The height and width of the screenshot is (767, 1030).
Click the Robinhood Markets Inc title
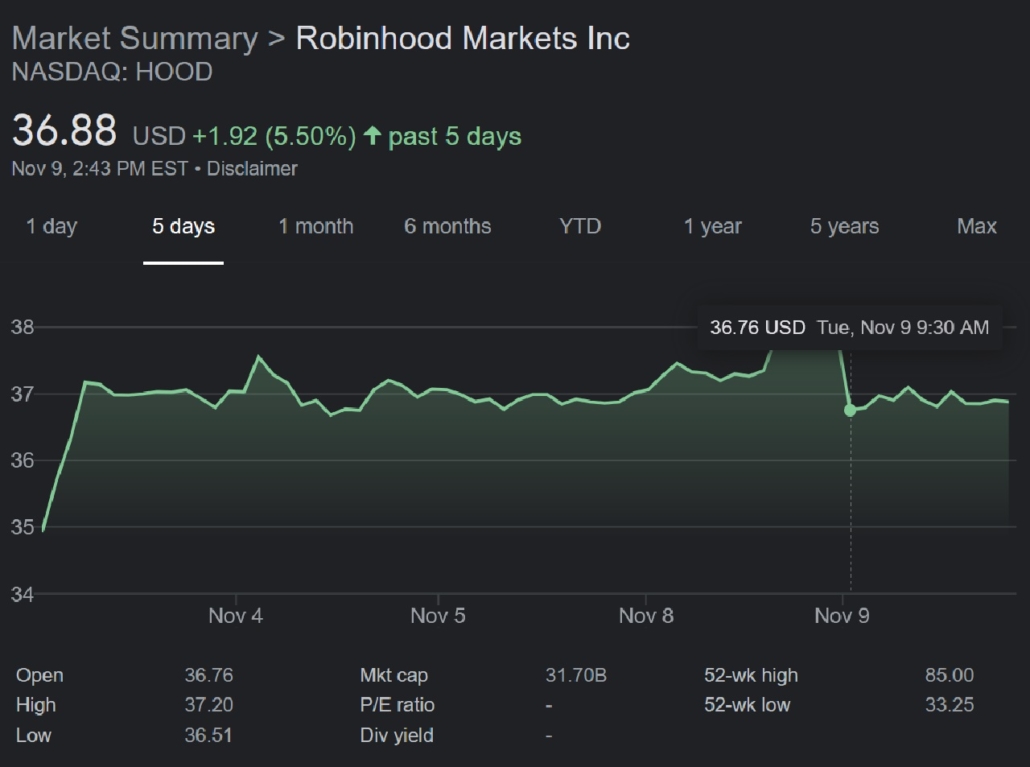[462, 38]
